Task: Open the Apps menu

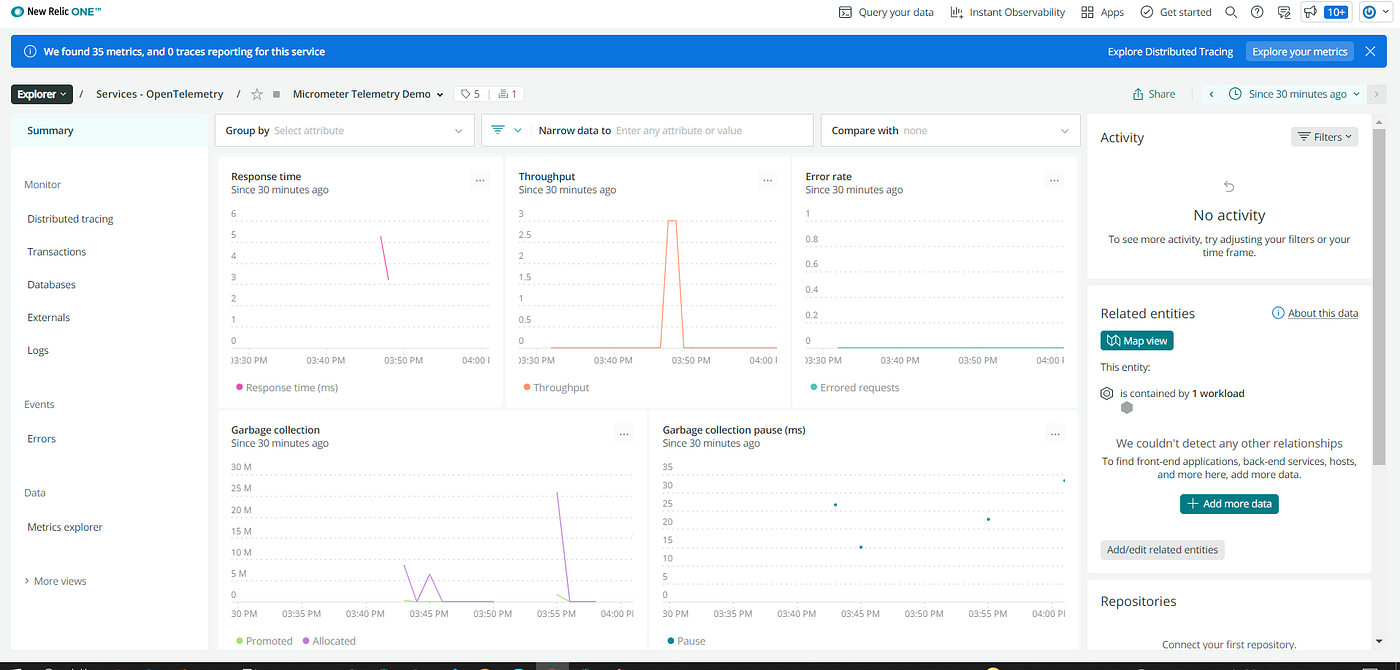Action: pyautogui.click(x=1102, y=12)
